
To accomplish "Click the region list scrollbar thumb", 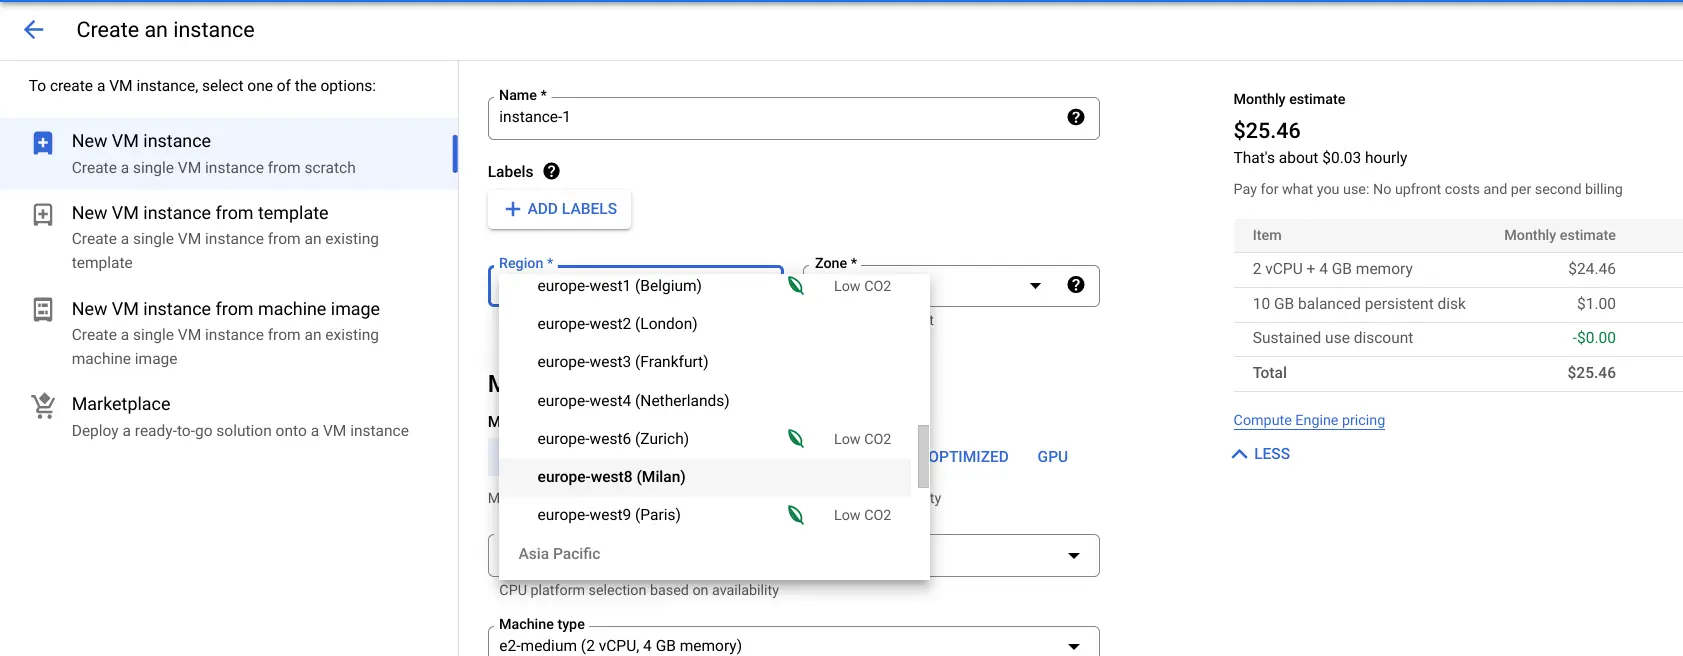I will 923,456.
